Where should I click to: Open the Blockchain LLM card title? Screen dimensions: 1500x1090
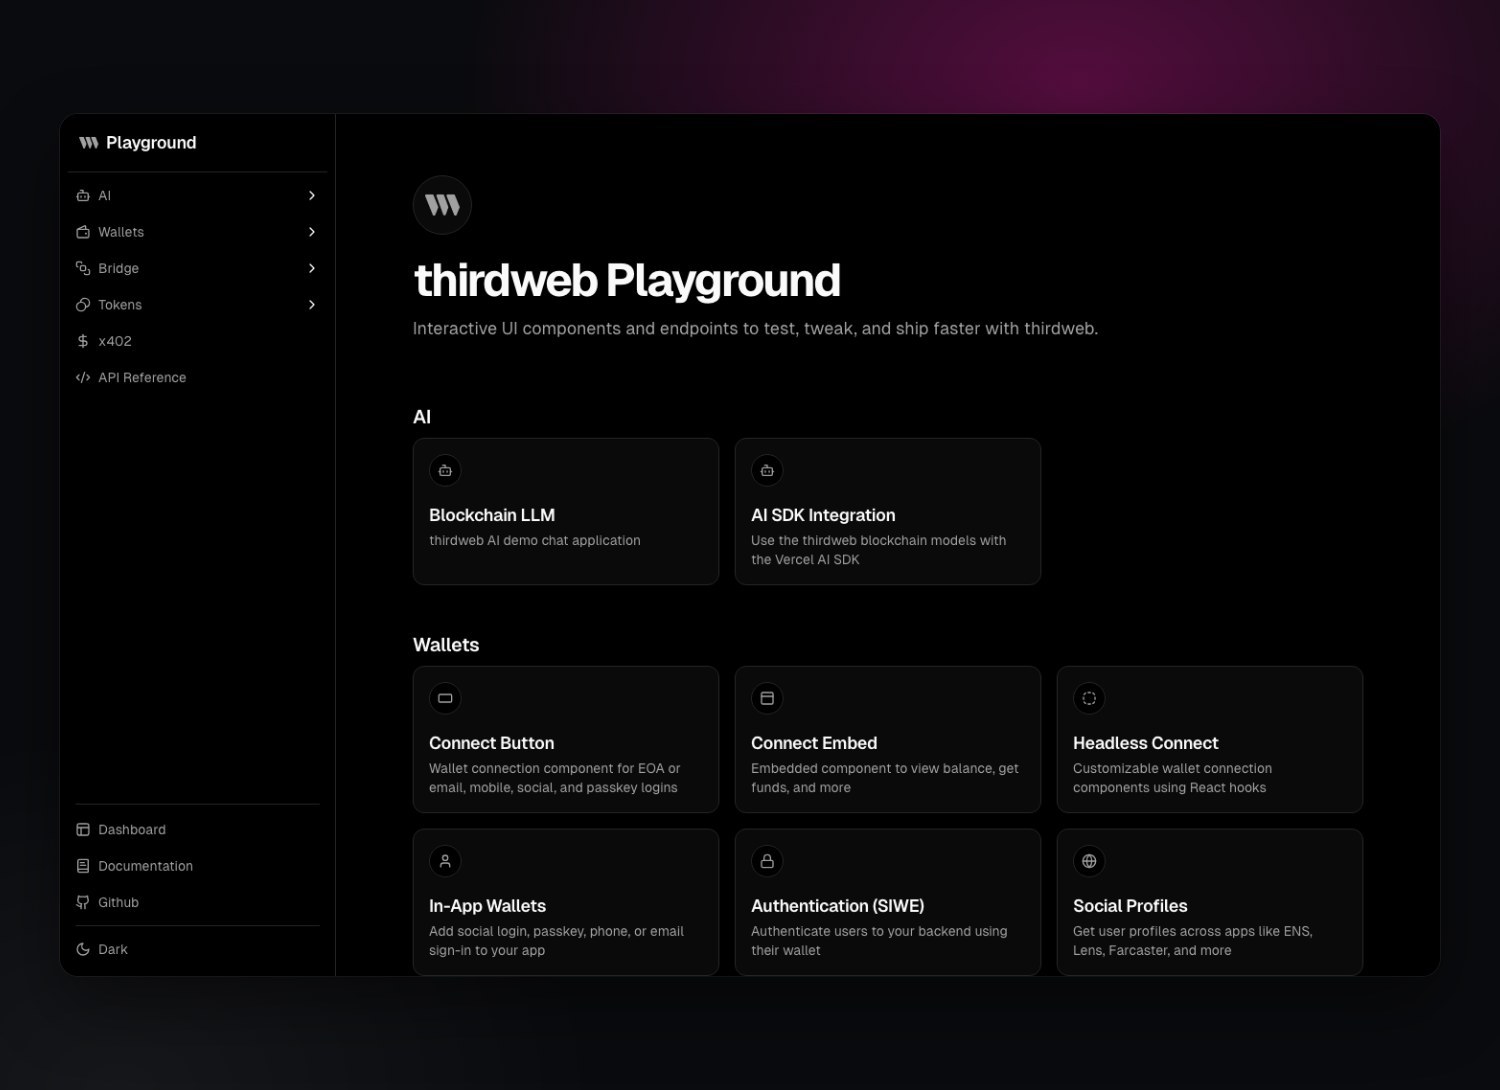492,515
